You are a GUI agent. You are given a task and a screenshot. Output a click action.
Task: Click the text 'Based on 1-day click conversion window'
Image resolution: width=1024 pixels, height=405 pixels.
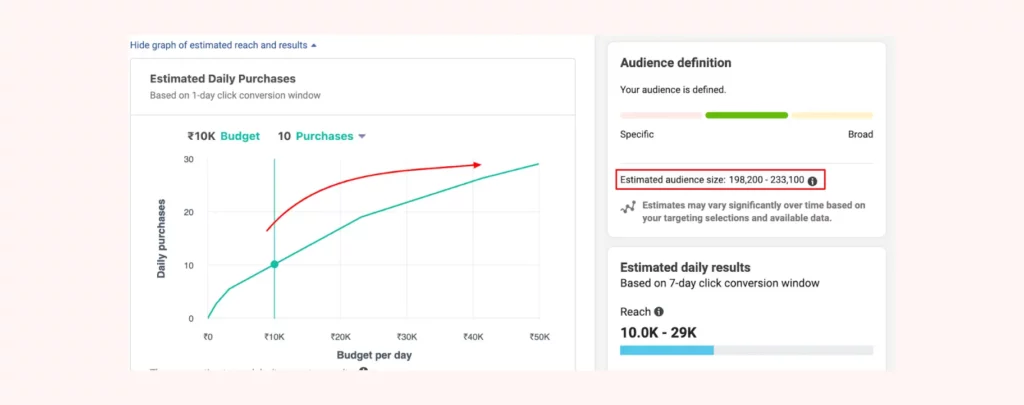point(235,95)
